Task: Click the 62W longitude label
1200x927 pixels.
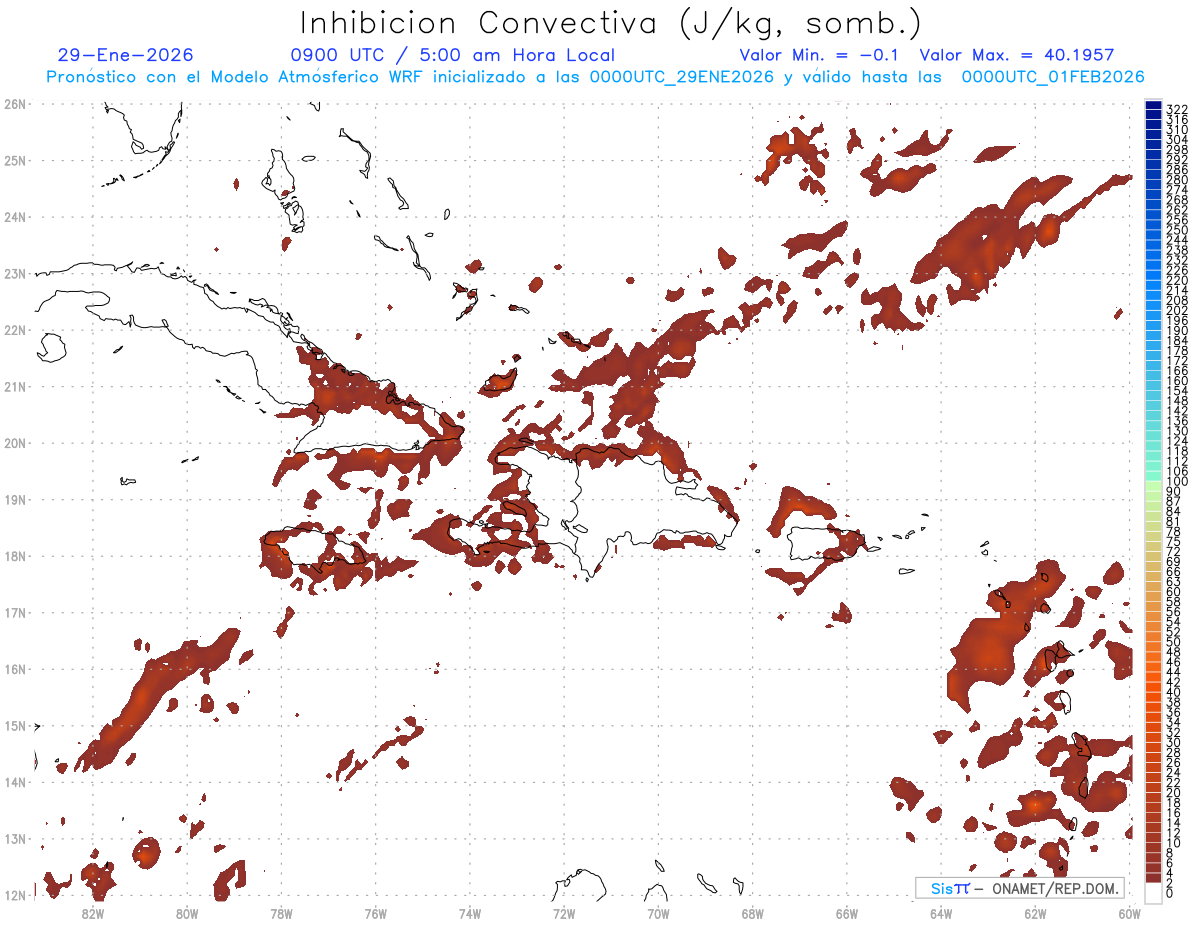Action: tap(1034, 912)
